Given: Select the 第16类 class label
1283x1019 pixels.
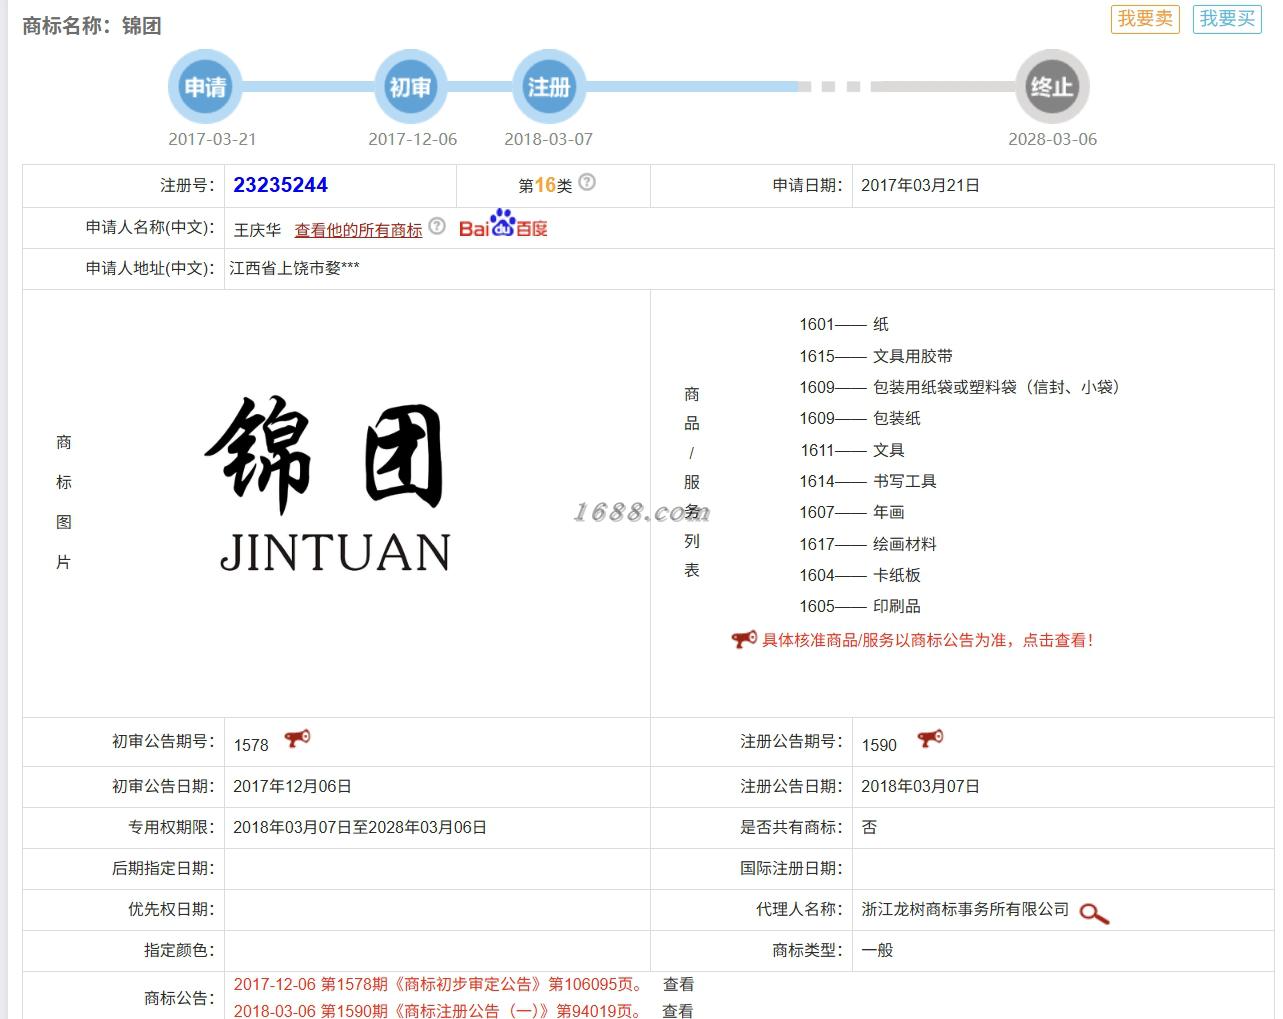Looking at the screenshot, I should pos(545,185).
